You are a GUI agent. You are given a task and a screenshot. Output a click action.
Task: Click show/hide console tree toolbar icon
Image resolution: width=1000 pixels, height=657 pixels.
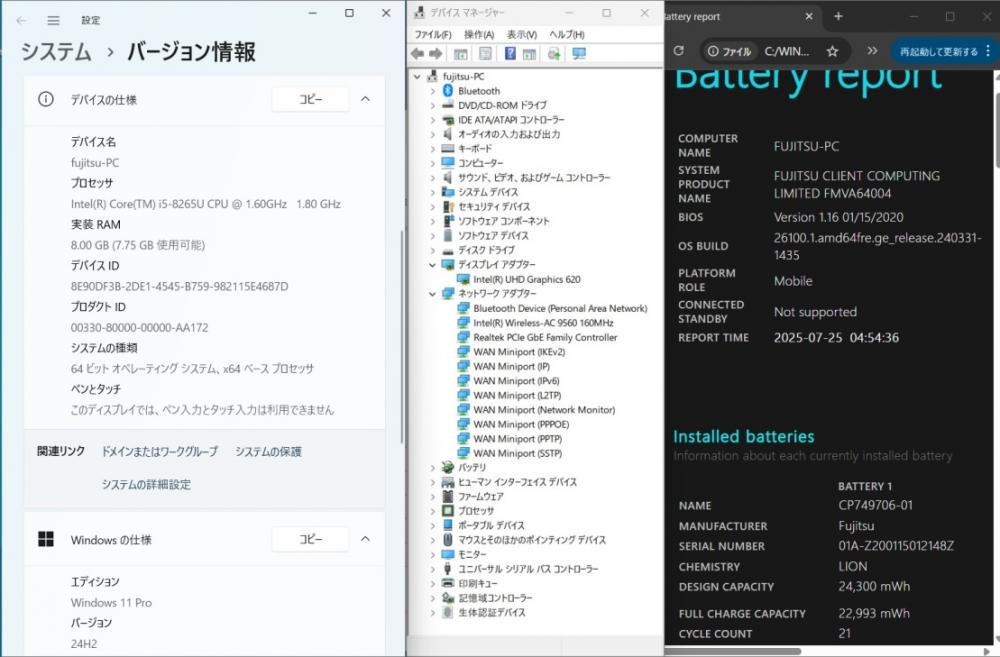pos(460,54)
